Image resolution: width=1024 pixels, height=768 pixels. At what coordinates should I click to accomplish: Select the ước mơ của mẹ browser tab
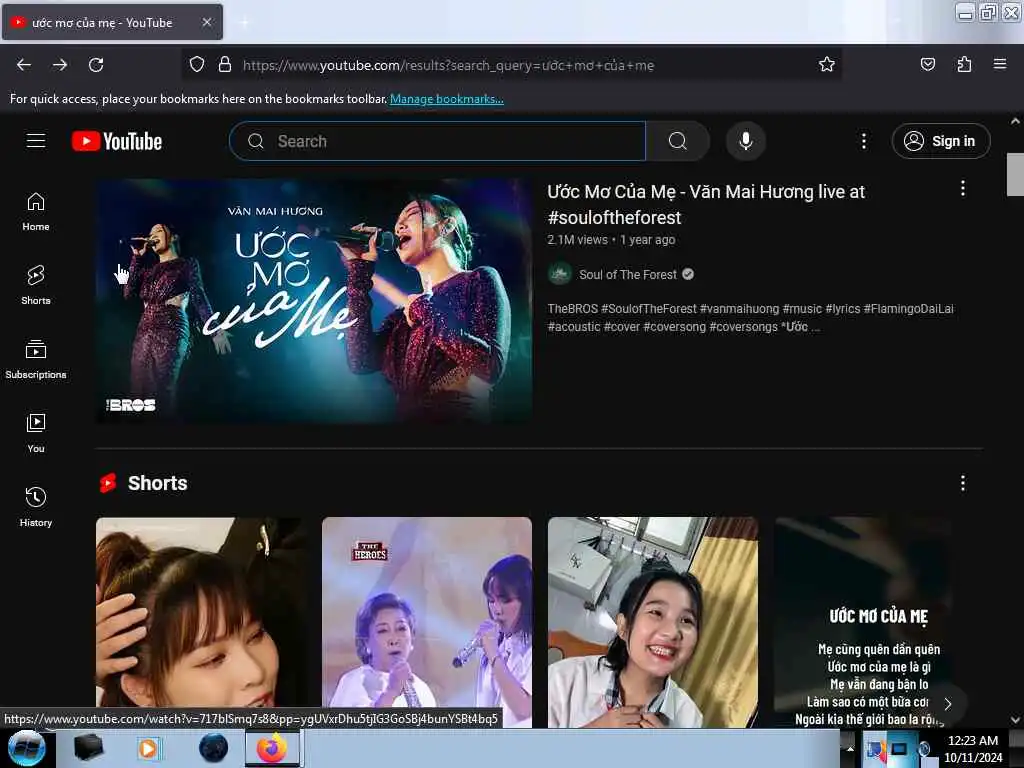point(112,22)
